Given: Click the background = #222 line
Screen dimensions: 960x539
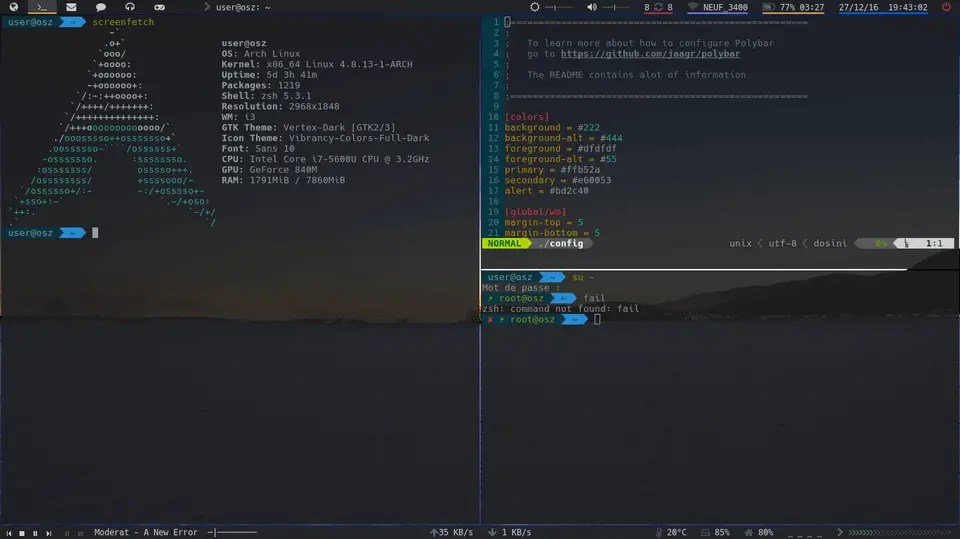Looking at the screenshot, I should tap(552, 127).
